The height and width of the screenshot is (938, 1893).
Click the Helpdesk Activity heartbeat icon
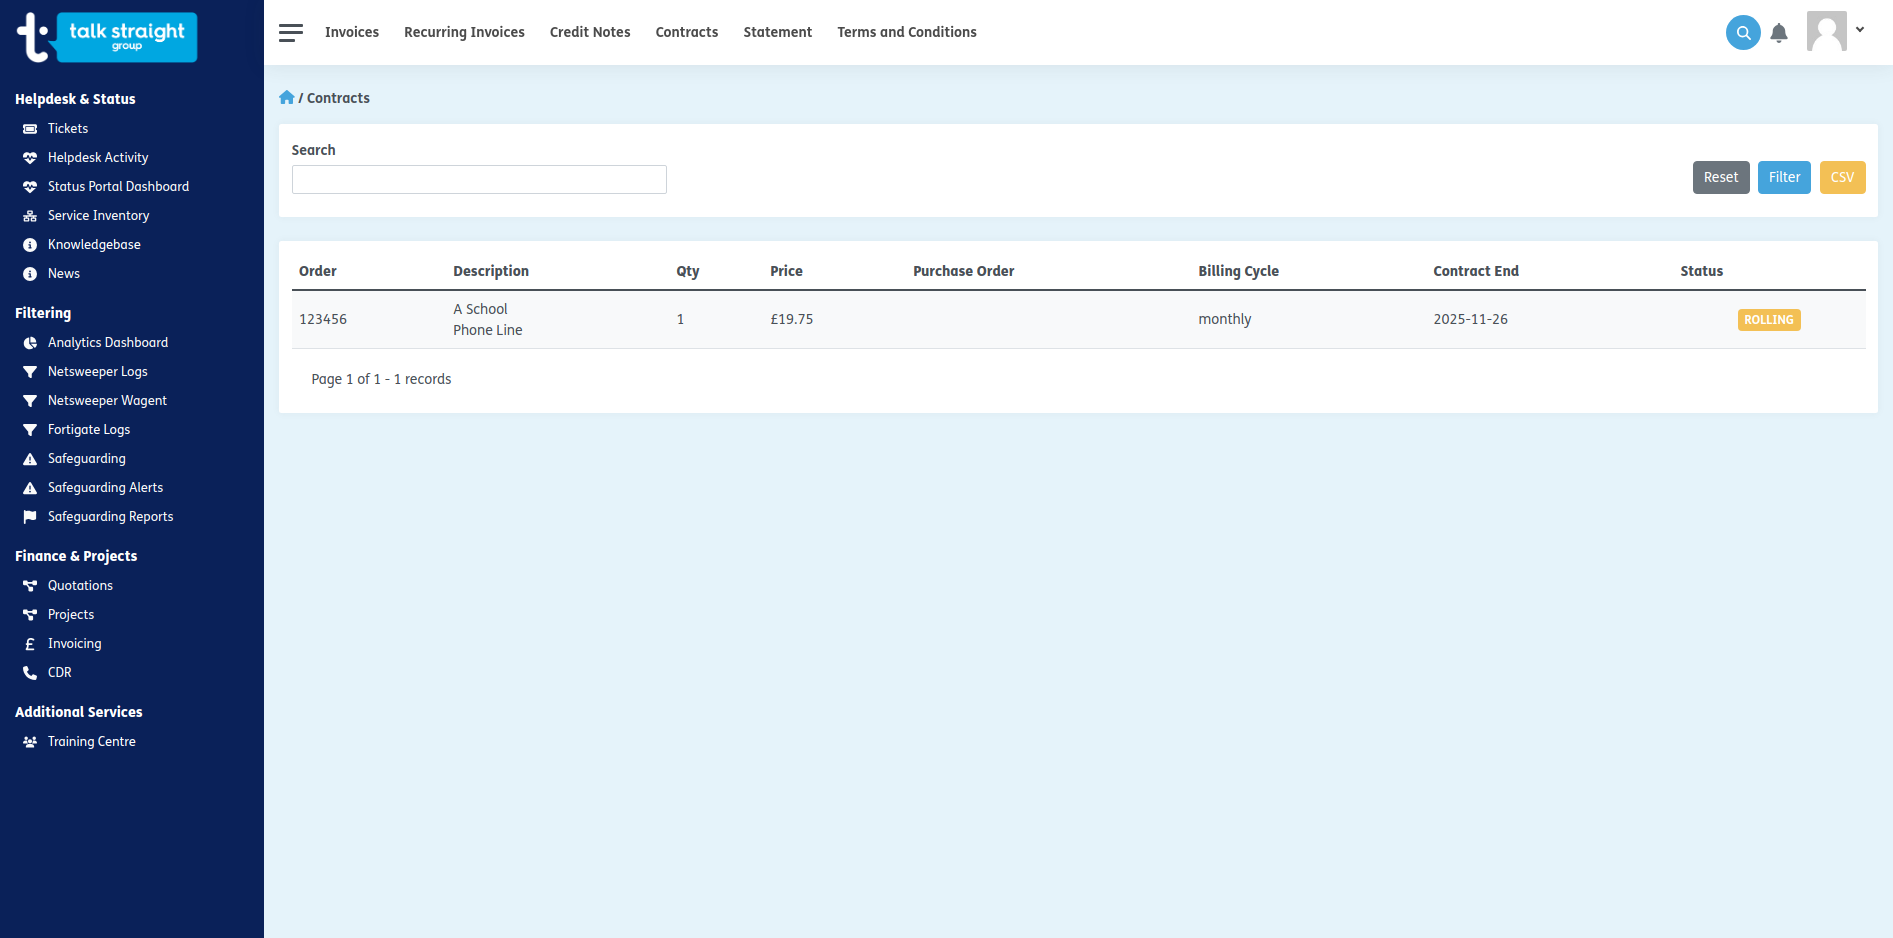tap(30, 158)
